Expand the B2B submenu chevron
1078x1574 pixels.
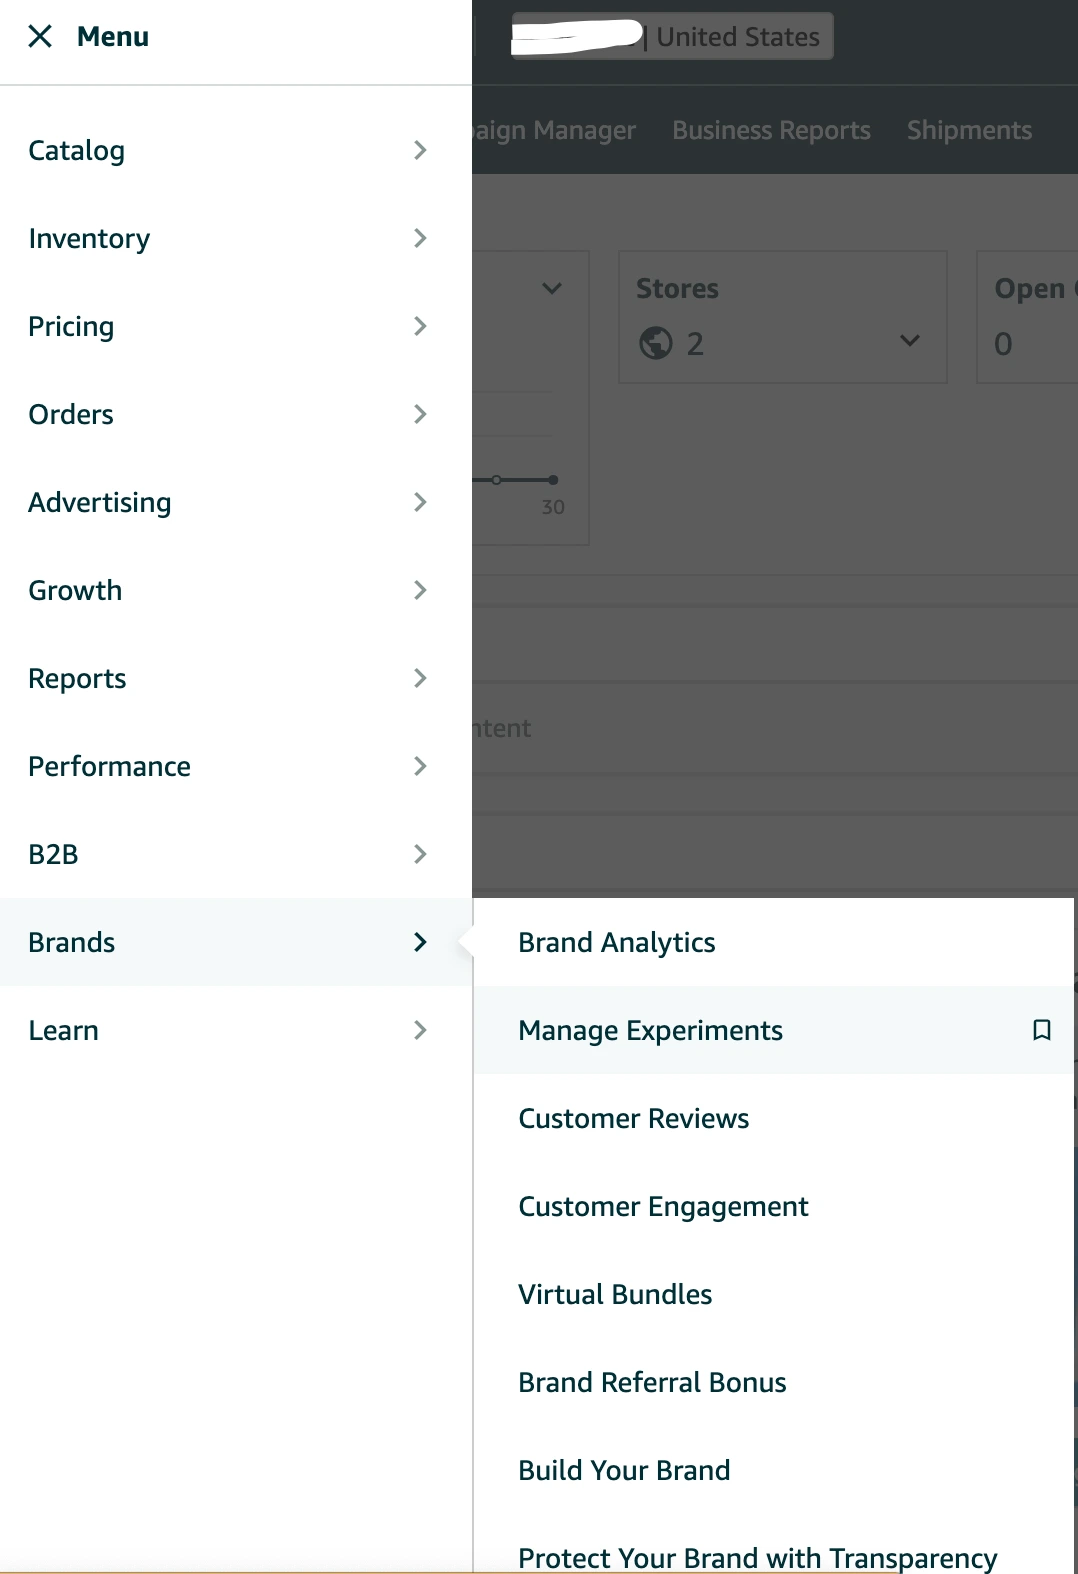[420, 855]
